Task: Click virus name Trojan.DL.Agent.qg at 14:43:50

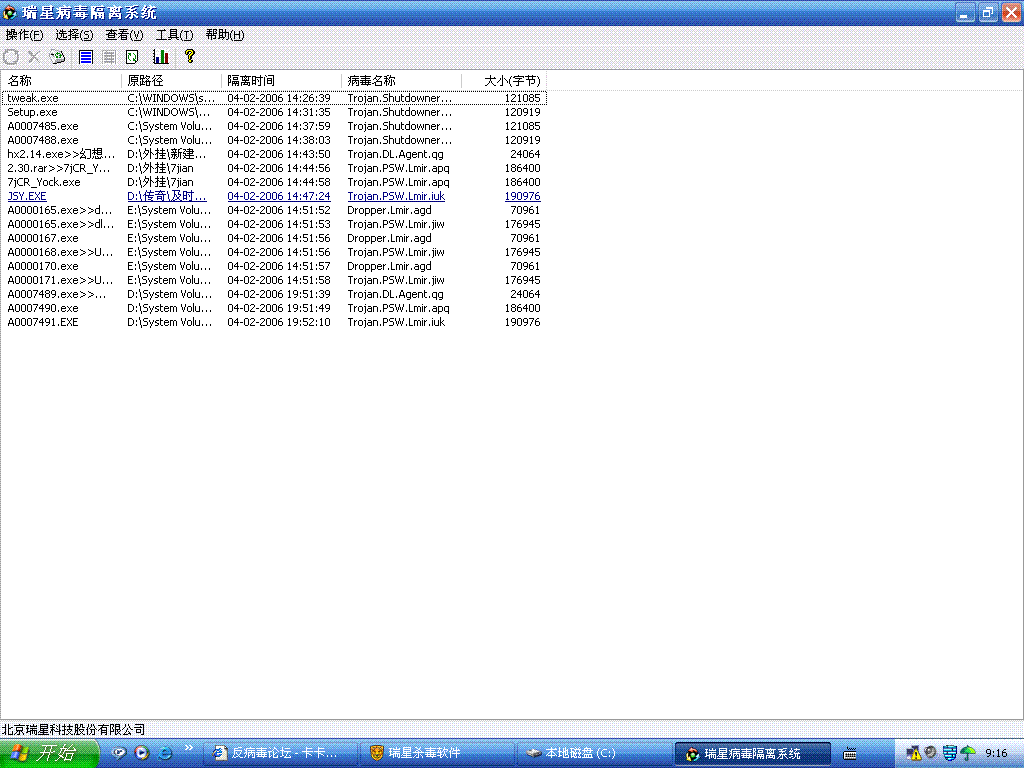Action: coord(395,154)
